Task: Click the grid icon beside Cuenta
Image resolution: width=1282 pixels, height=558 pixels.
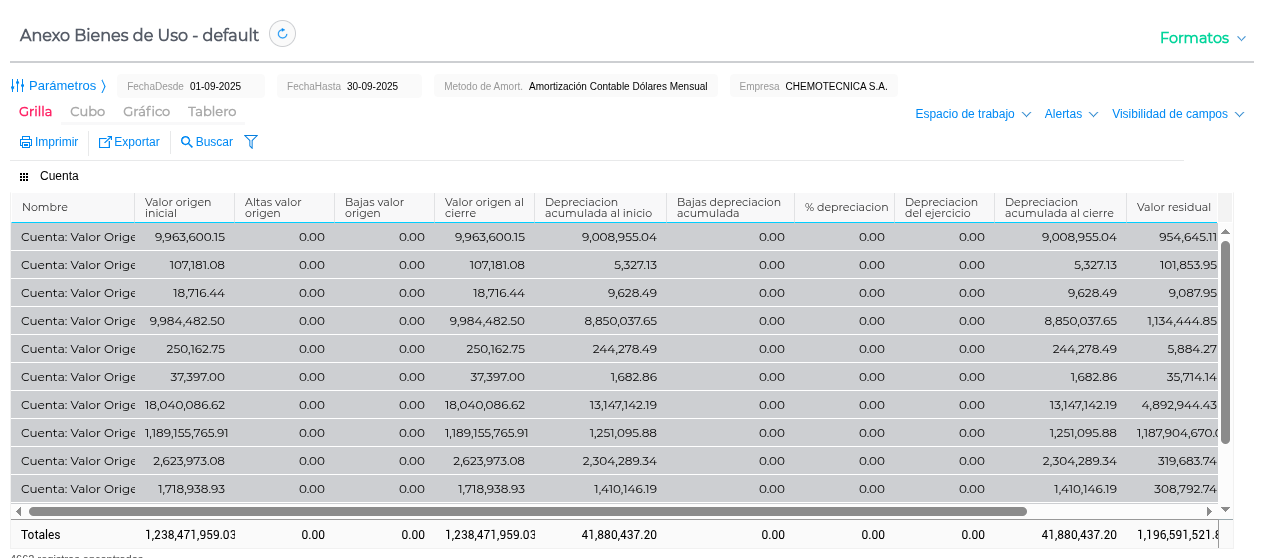Action: click(24, 176)
